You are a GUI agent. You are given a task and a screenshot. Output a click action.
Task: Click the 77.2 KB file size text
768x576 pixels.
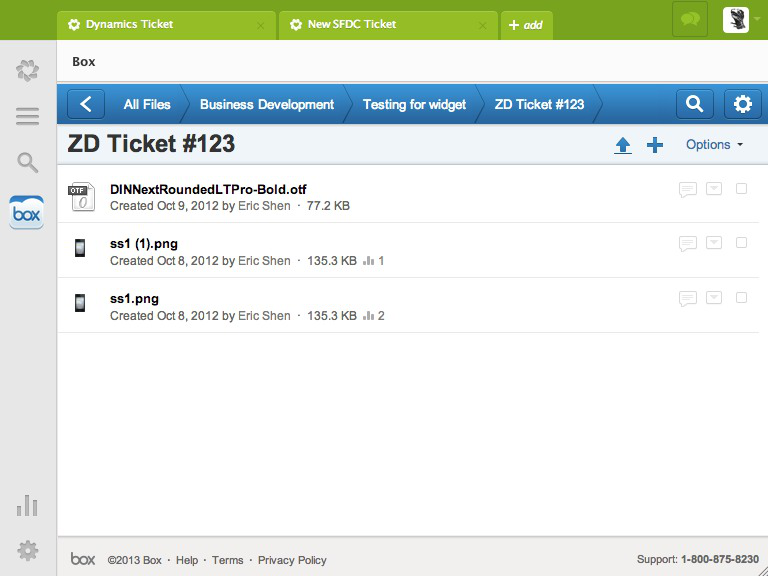(328, 206)
